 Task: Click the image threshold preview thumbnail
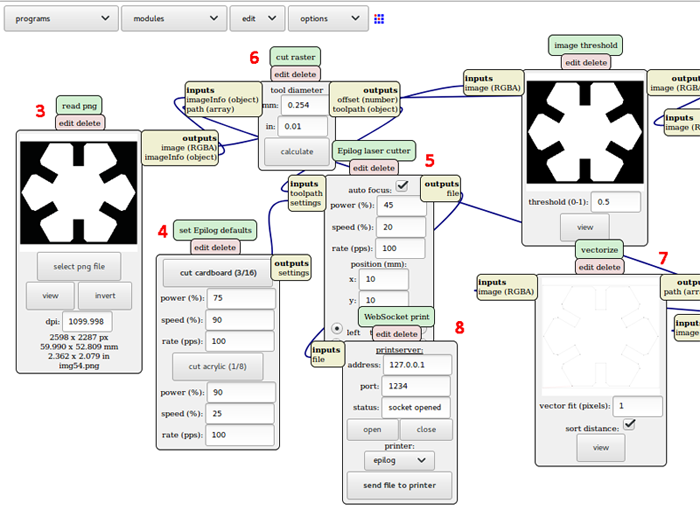point(585,132)
